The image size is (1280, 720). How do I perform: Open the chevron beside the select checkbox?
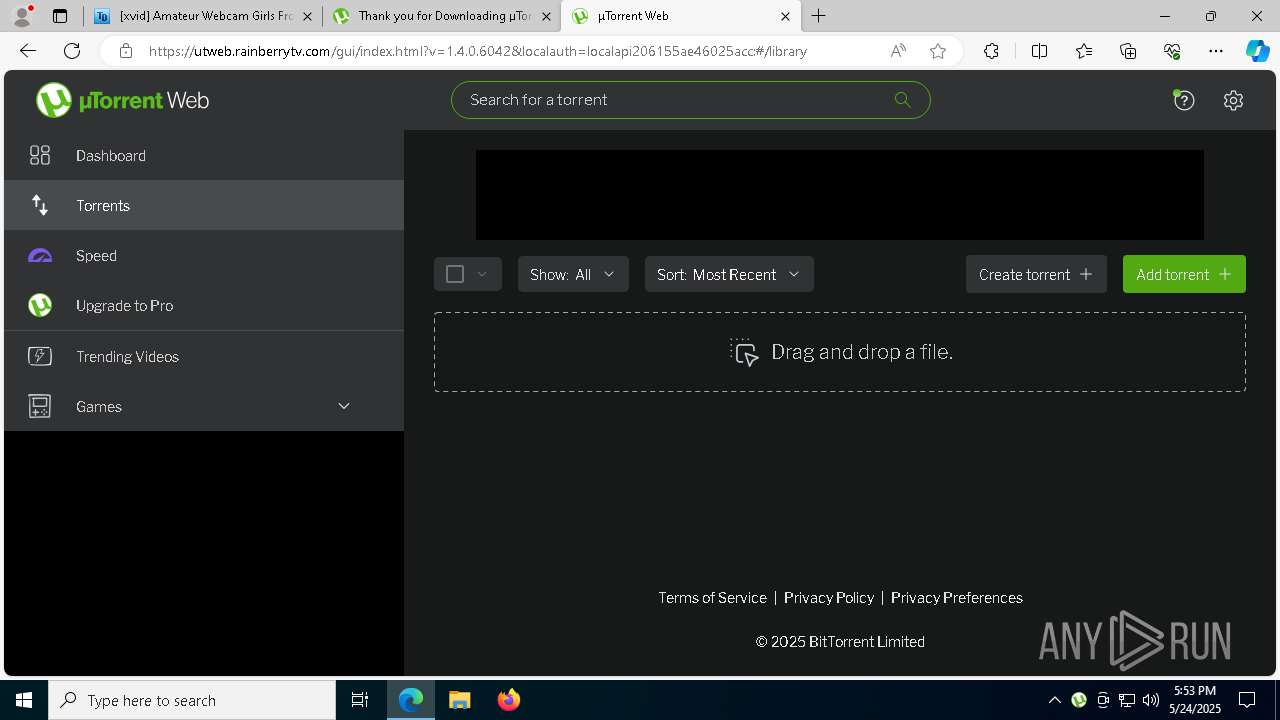[482, 274]
